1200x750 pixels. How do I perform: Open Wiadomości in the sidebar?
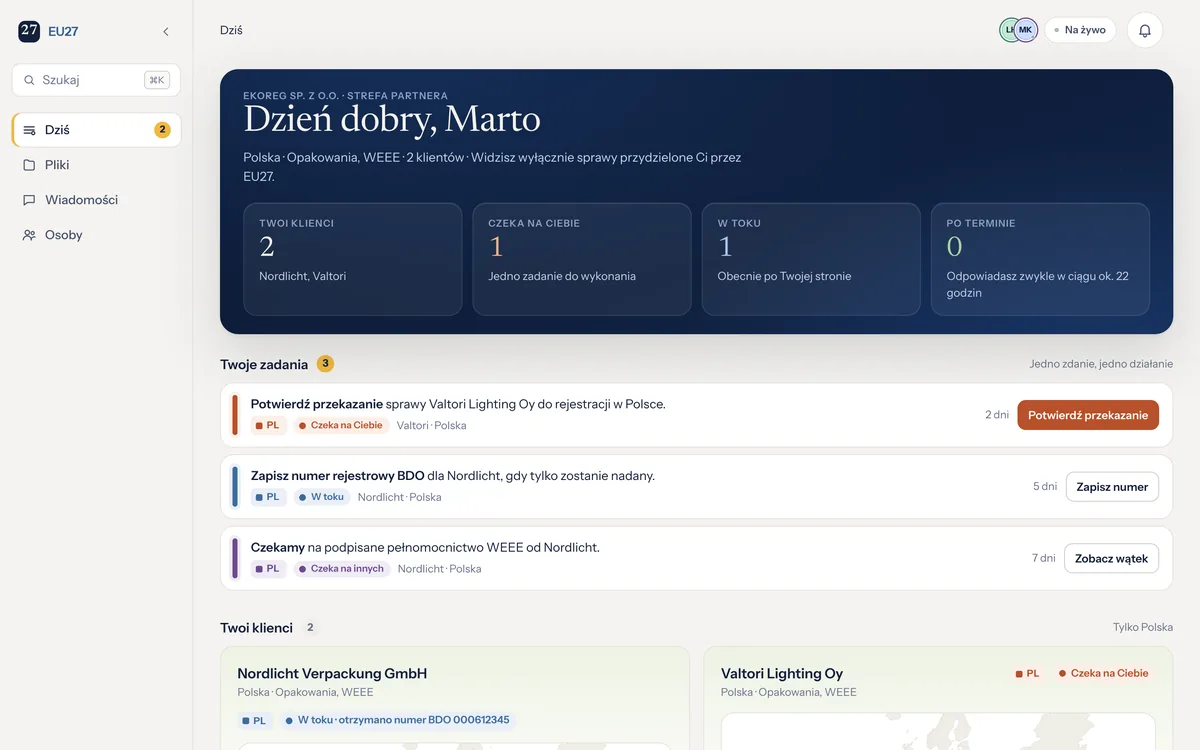pyautogui.click(x=96, y=200)
